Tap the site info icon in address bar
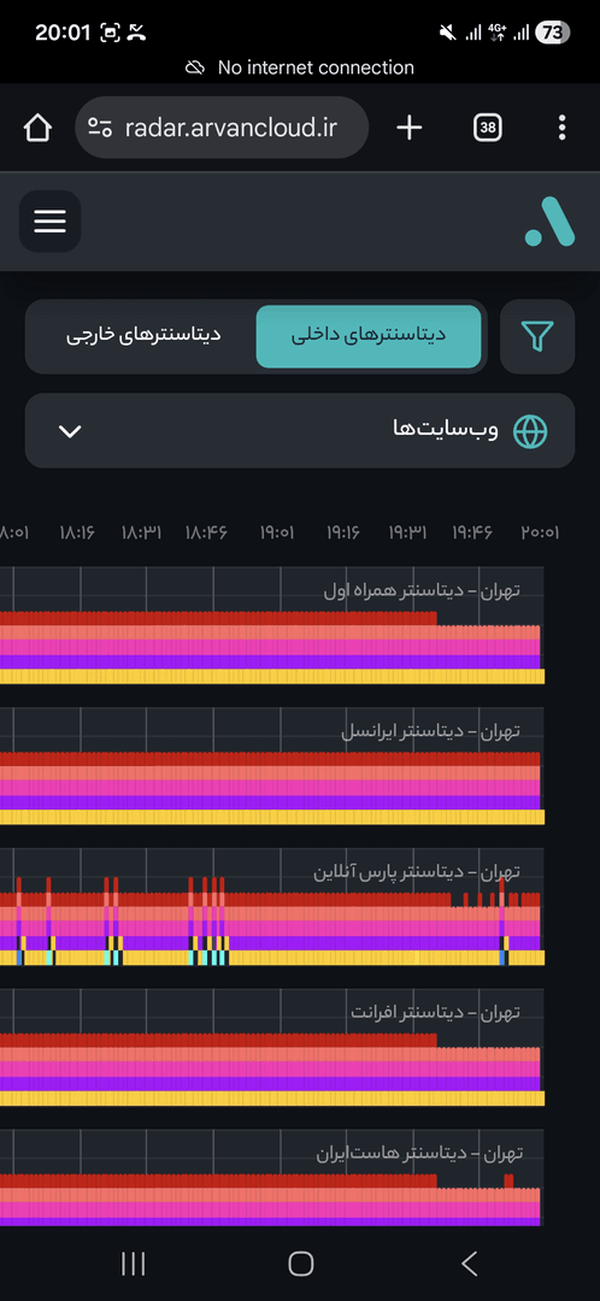This screenshot has width=600, height=1301. pyautogui.click(x=100, y=128)
